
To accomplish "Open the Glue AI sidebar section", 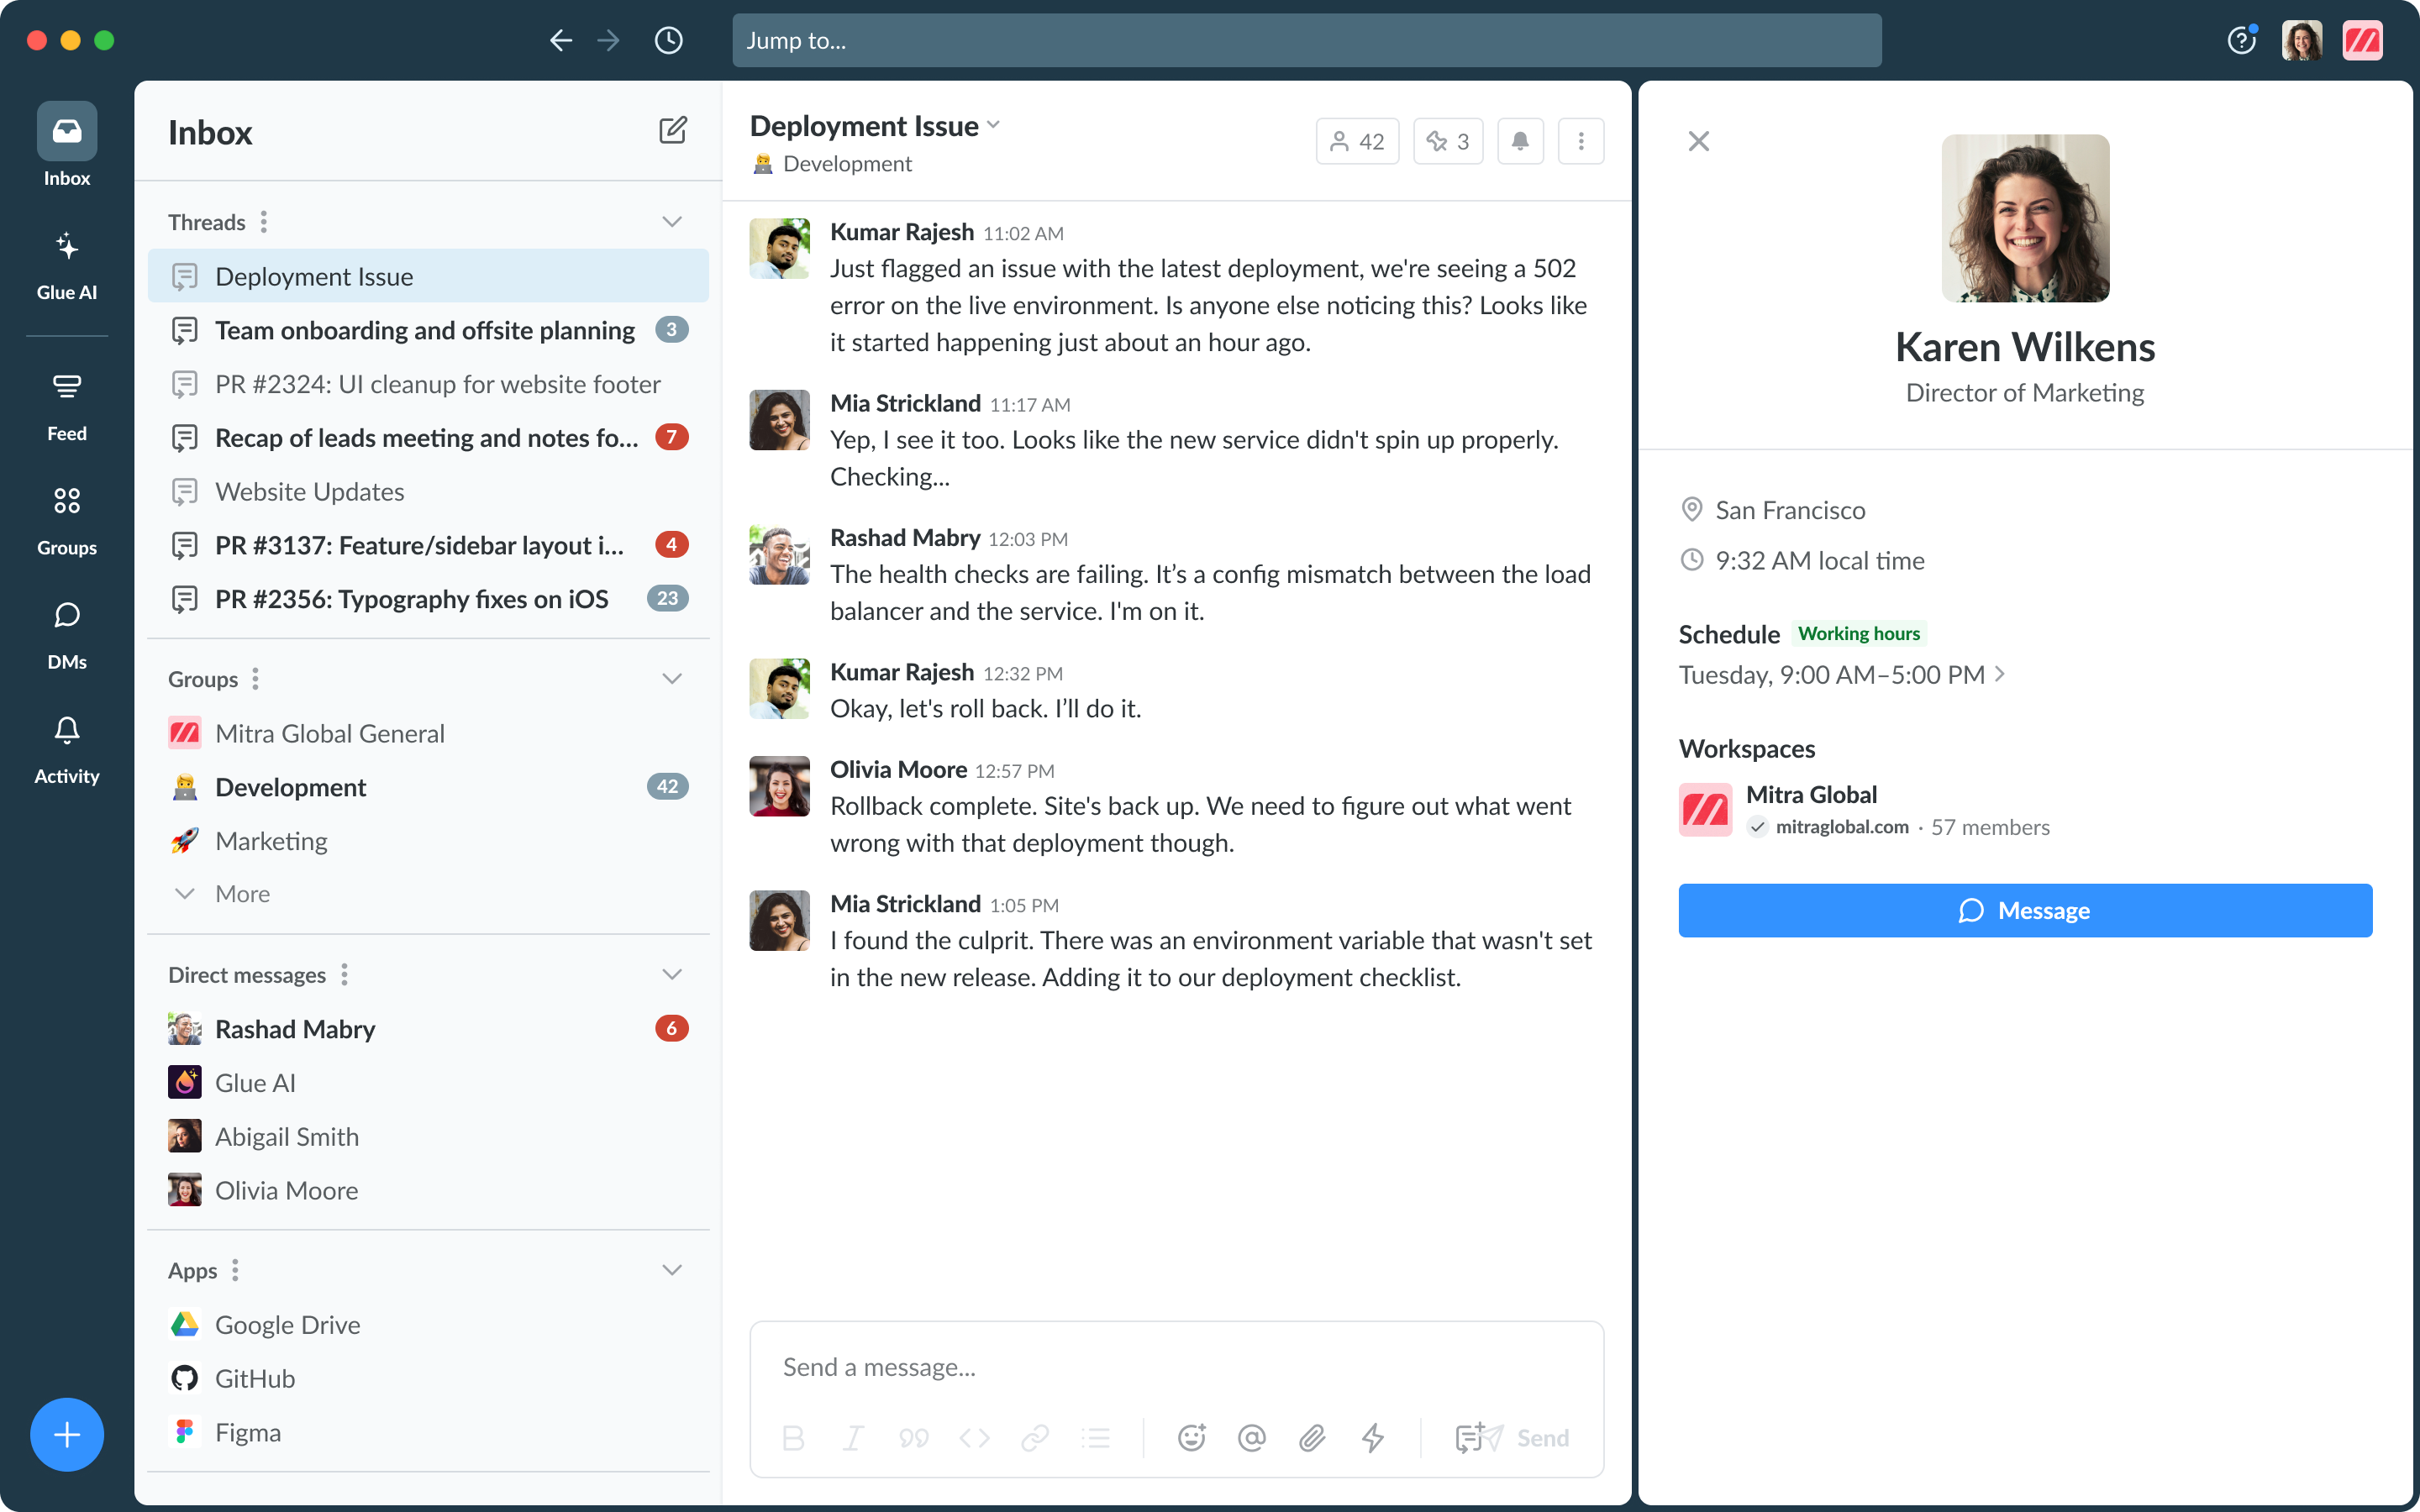I will pos(66,265).
